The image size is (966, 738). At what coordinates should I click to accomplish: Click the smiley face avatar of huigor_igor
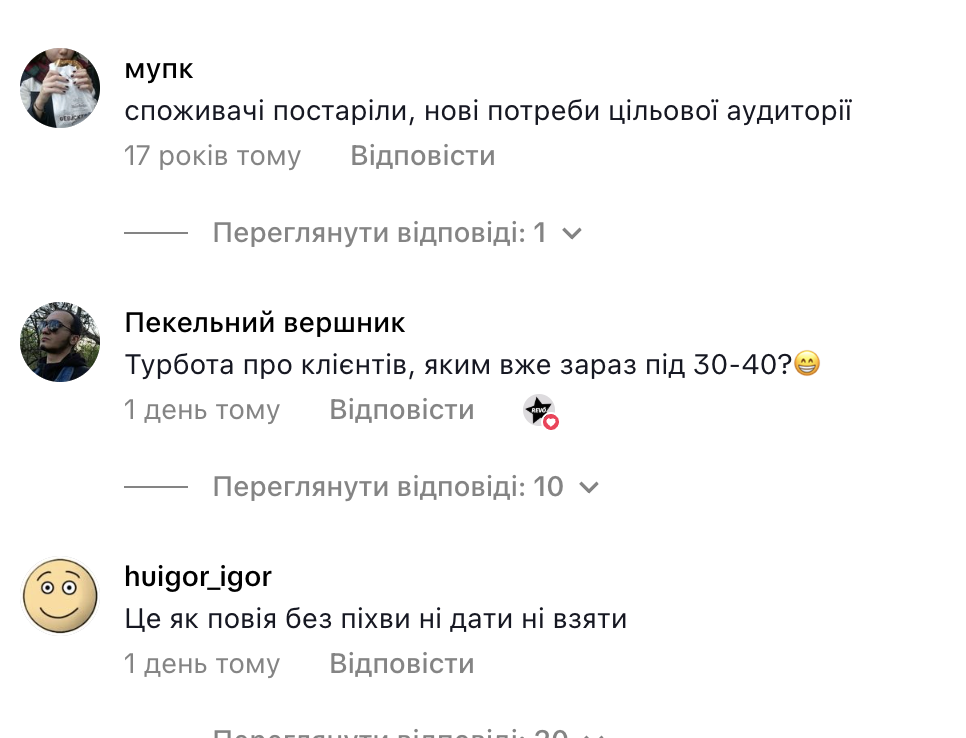(60, 596)
